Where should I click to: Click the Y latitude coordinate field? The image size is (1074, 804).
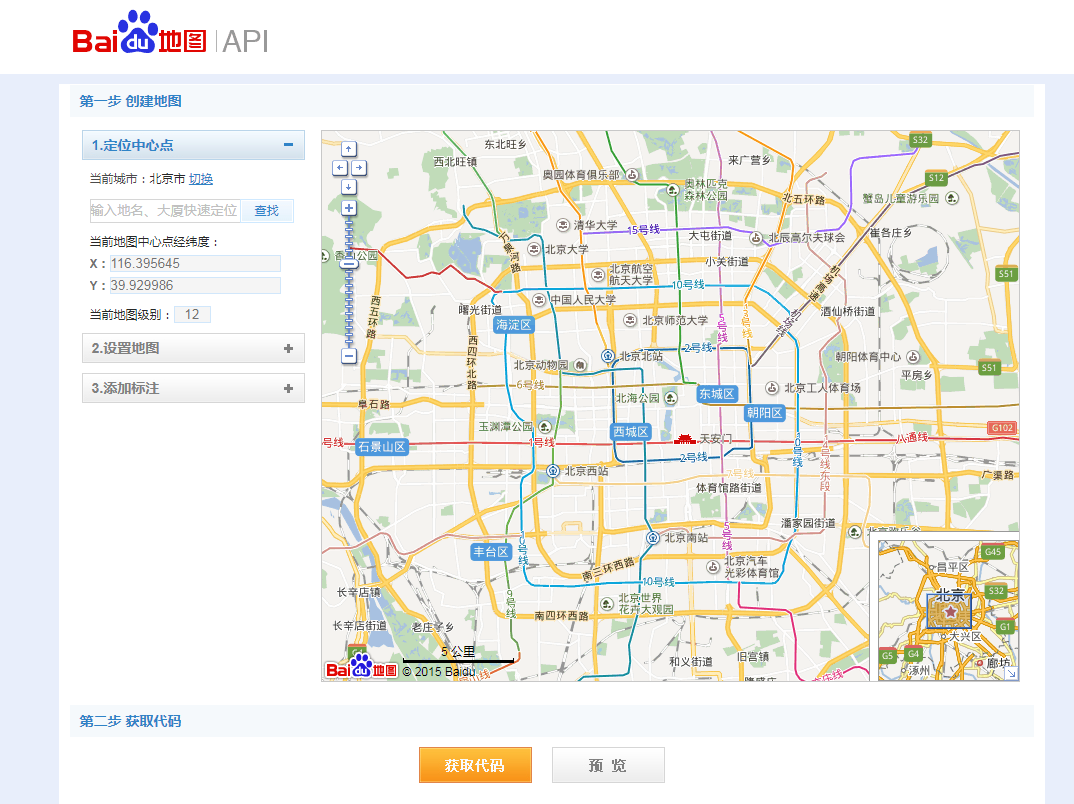tap(195, 285)
